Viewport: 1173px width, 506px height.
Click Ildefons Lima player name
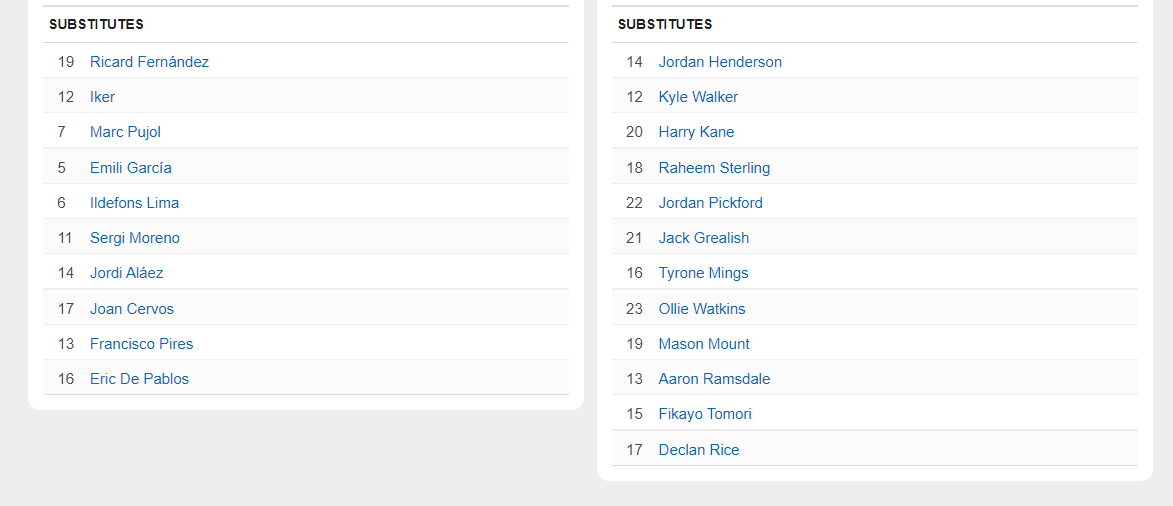[x=134, y=203]
